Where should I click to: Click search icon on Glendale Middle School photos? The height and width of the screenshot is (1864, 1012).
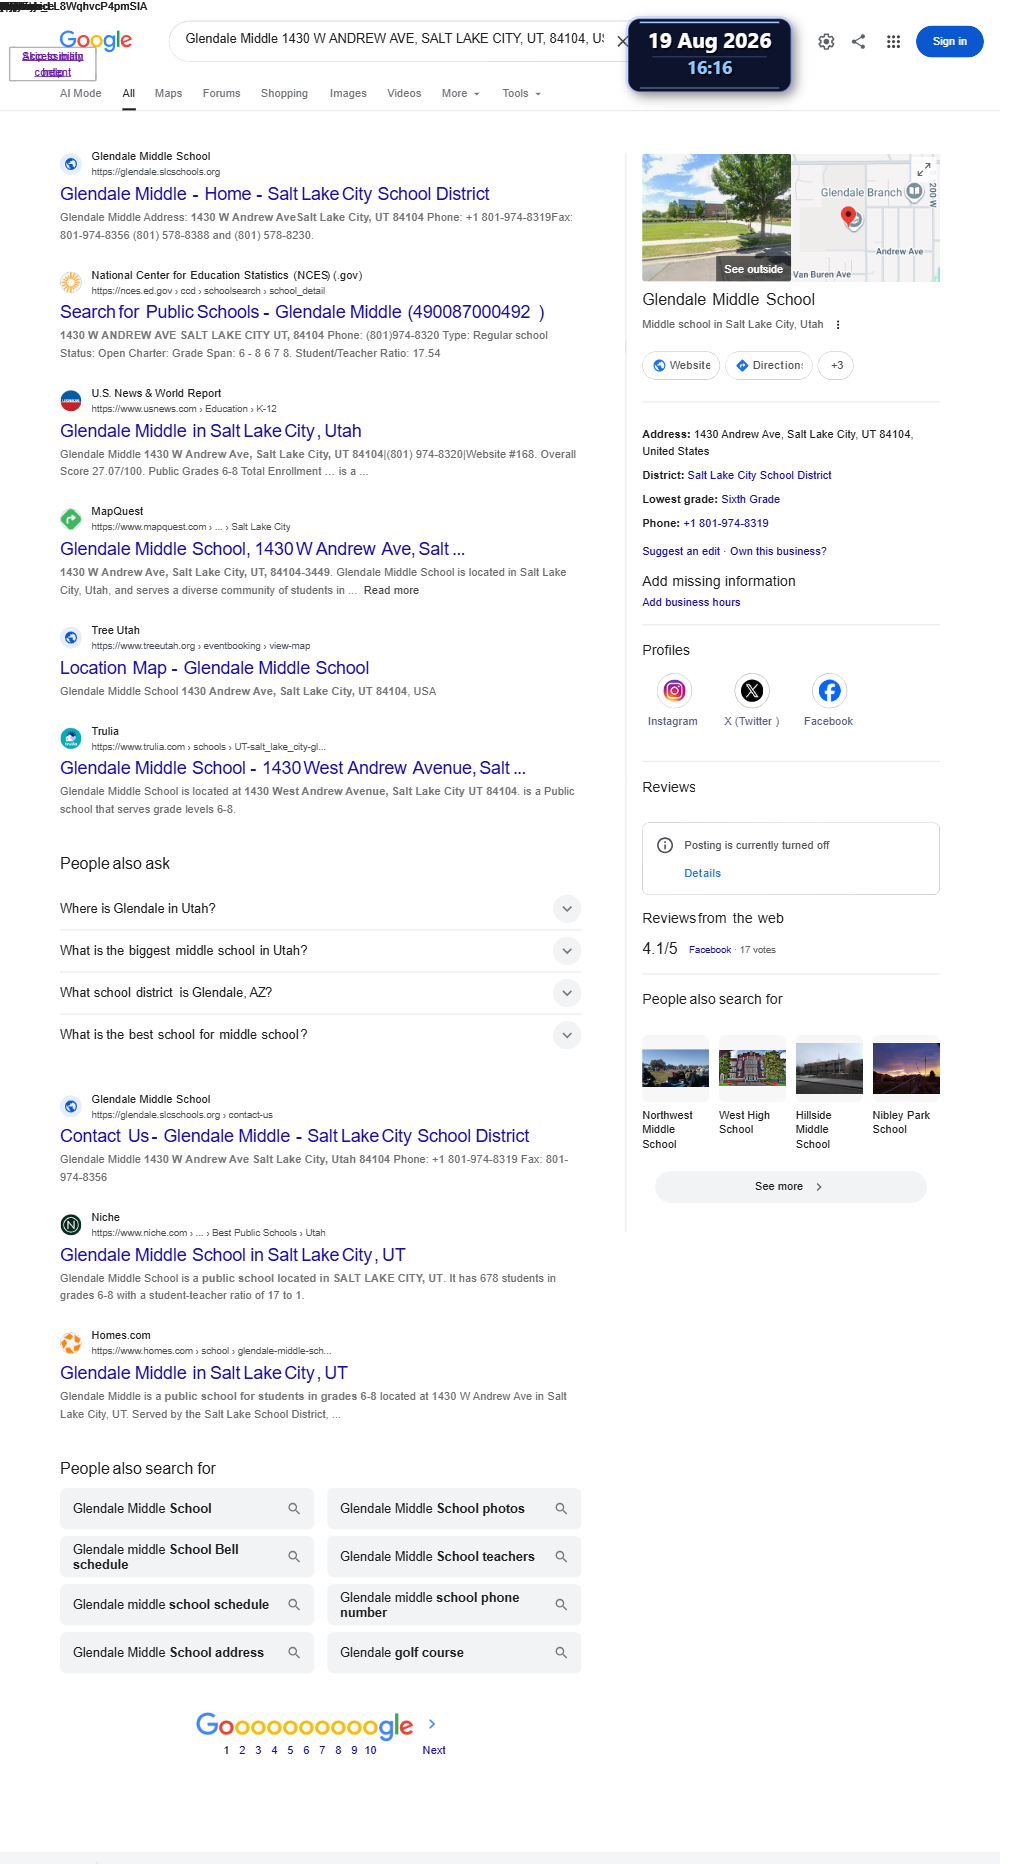pos(561,1509)
